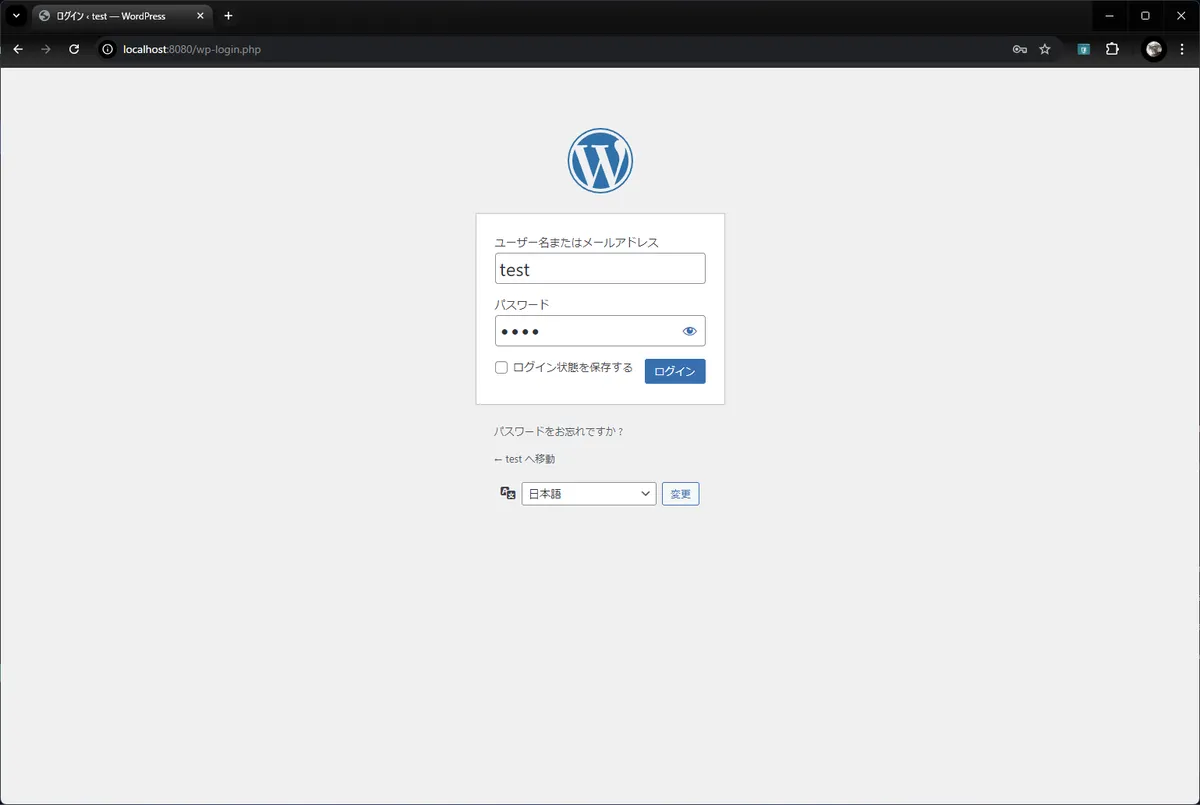Screen dimensions: 1200x805
Task: Open the 日本語 language dropdown
Action: (x=589, y=494)
